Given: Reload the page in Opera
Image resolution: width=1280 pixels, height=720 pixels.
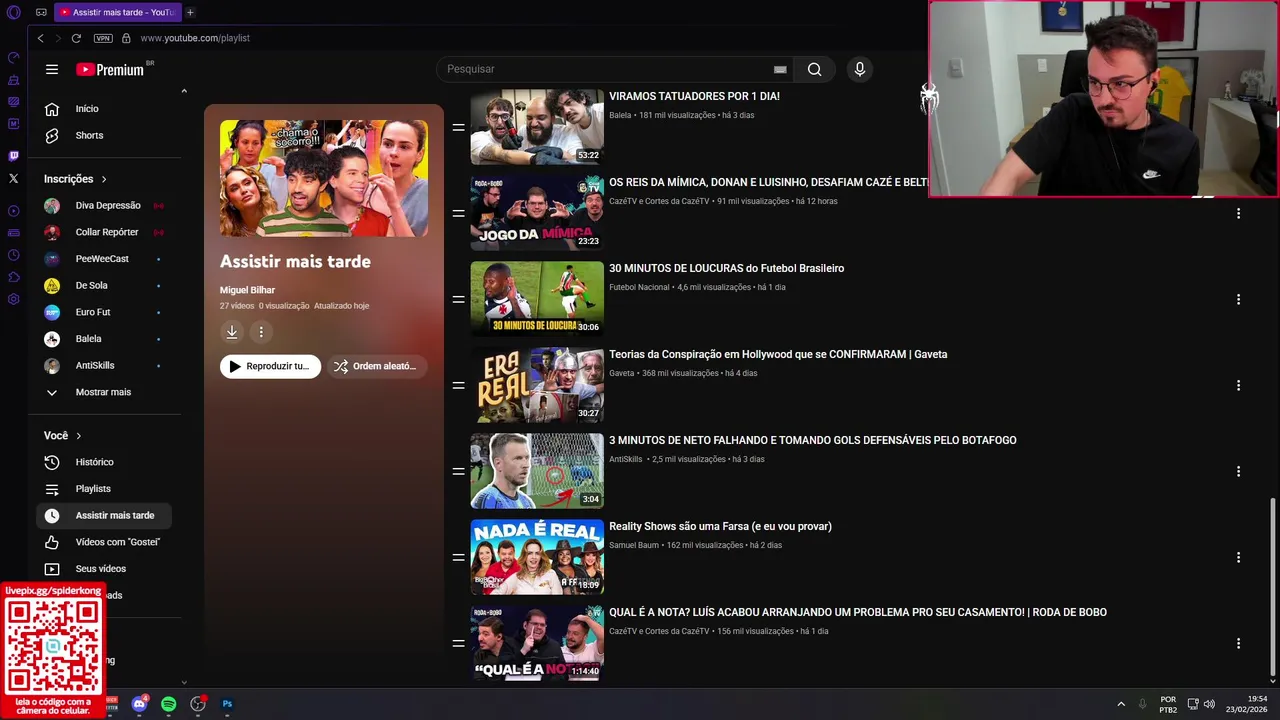Looking at the screenshot, I should click(x=76, y=38).
